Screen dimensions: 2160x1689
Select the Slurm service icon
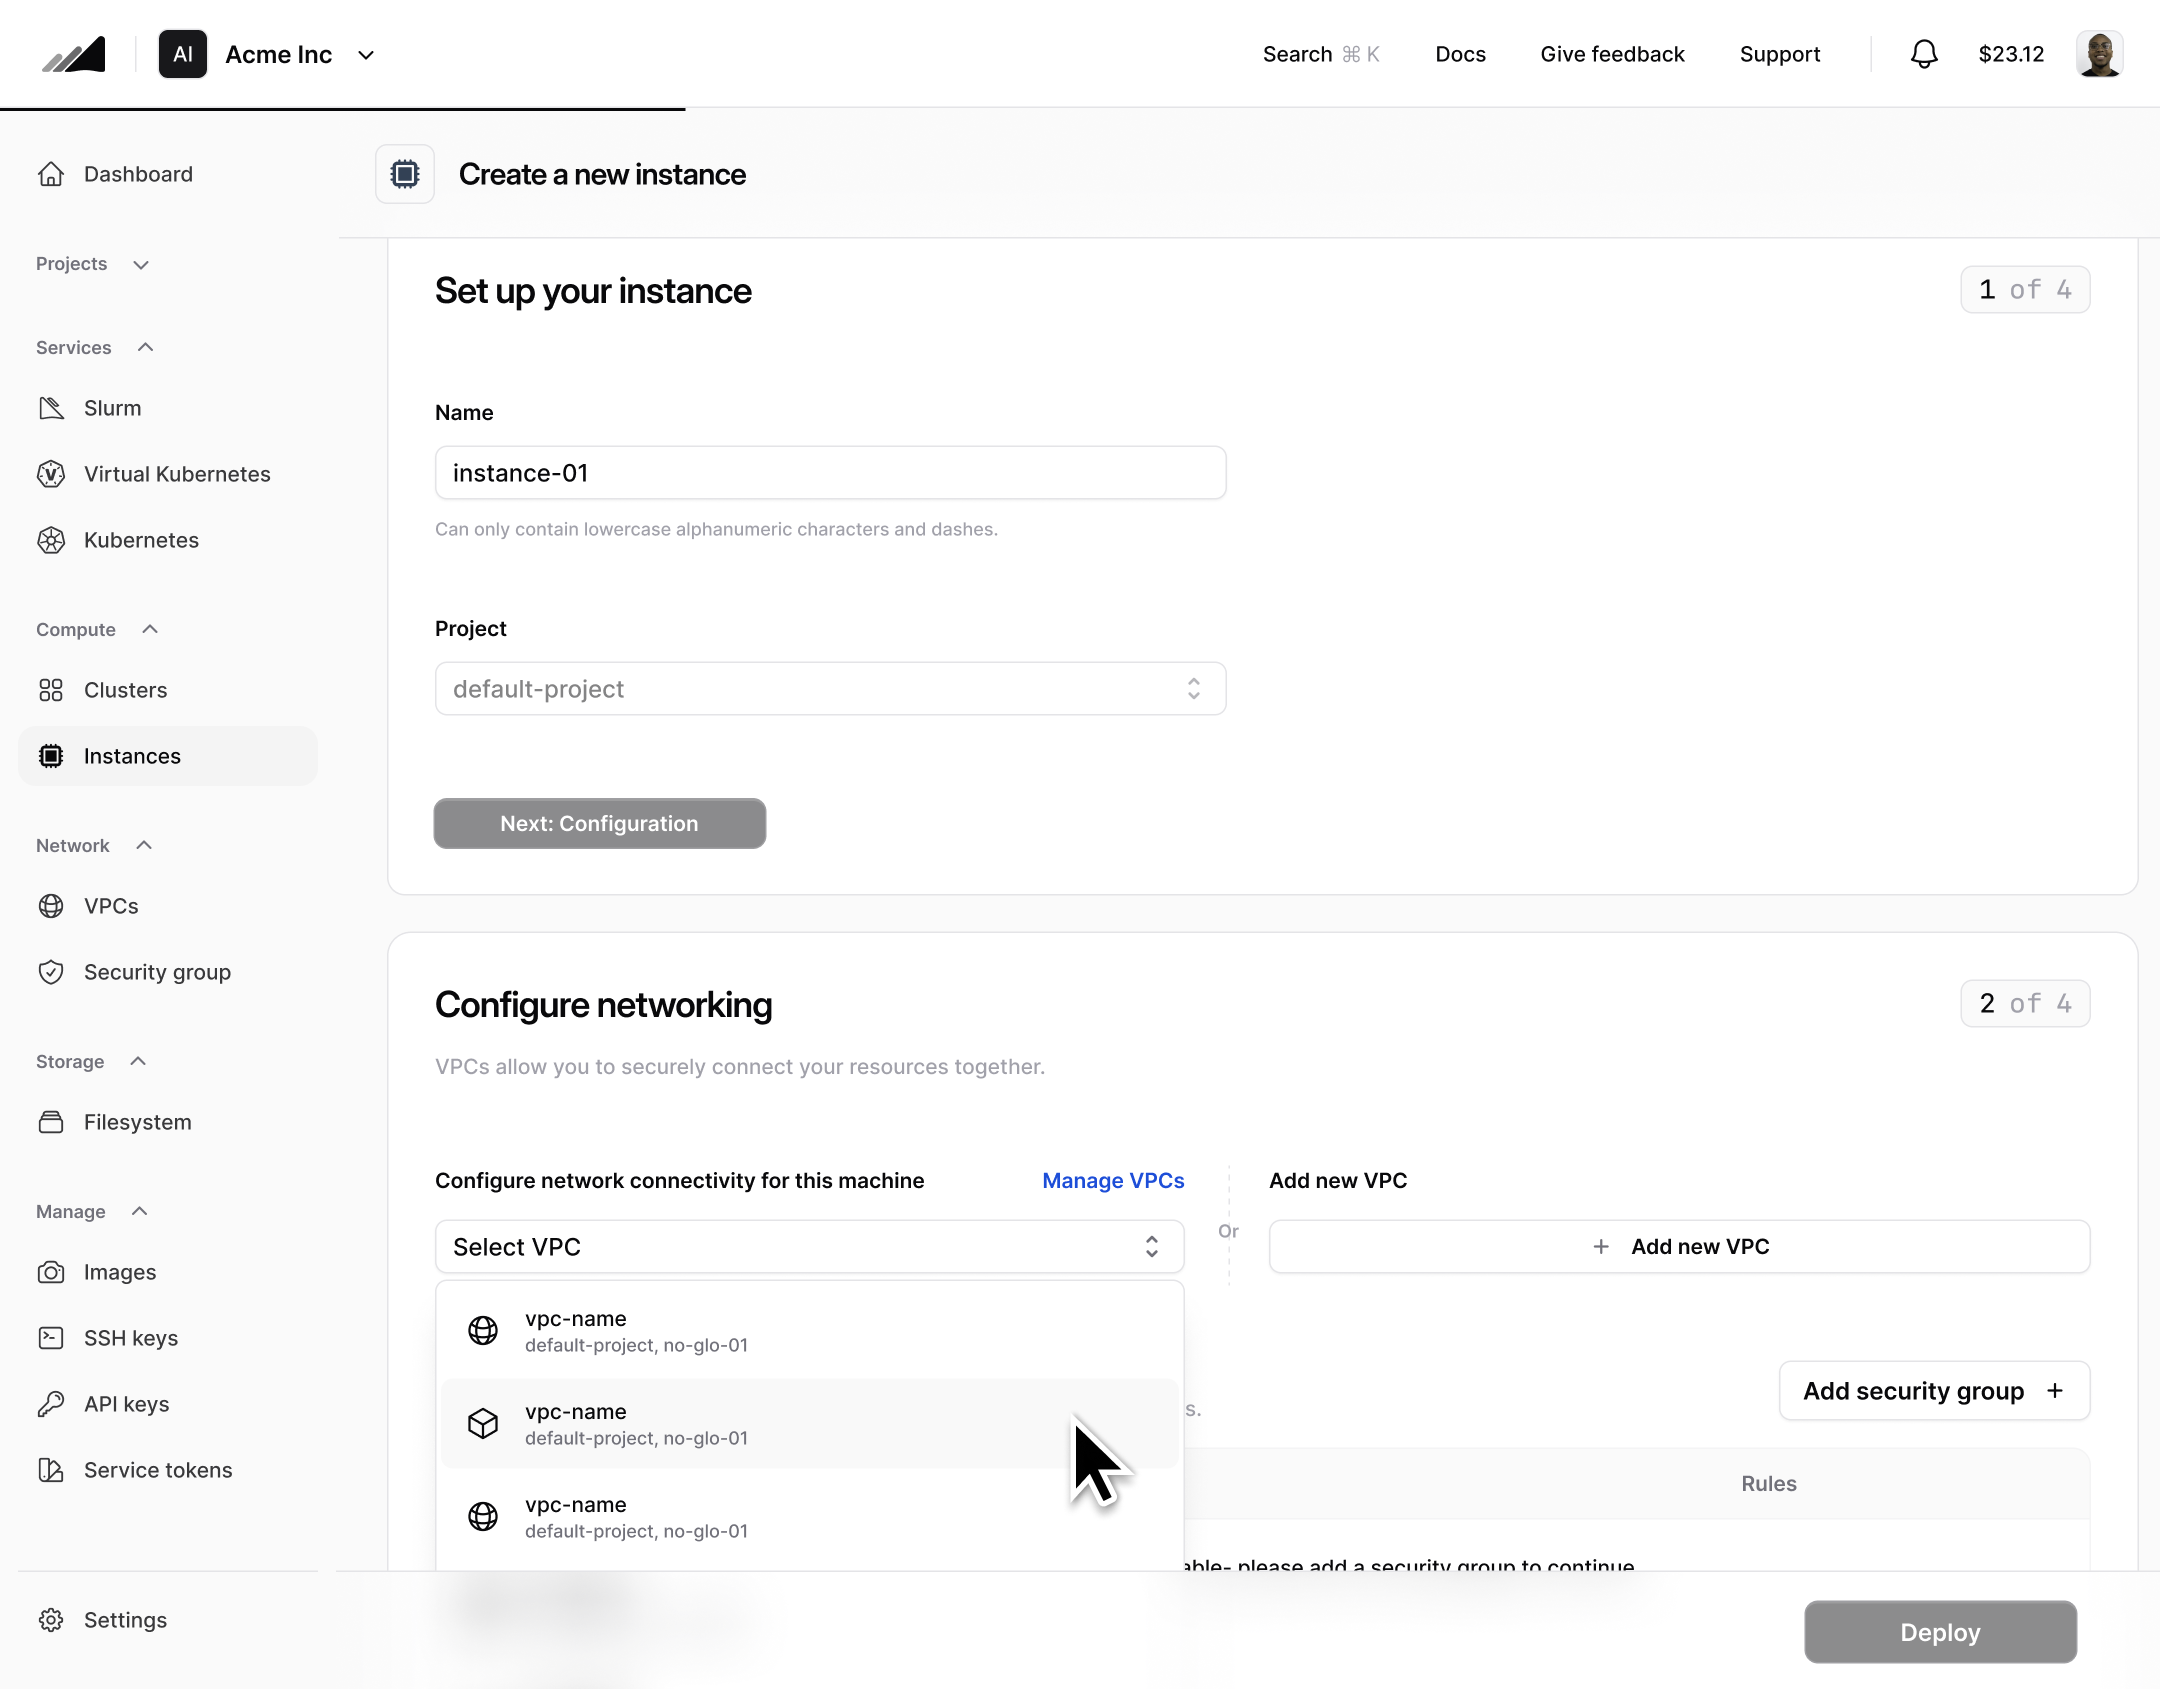point(51,407)
